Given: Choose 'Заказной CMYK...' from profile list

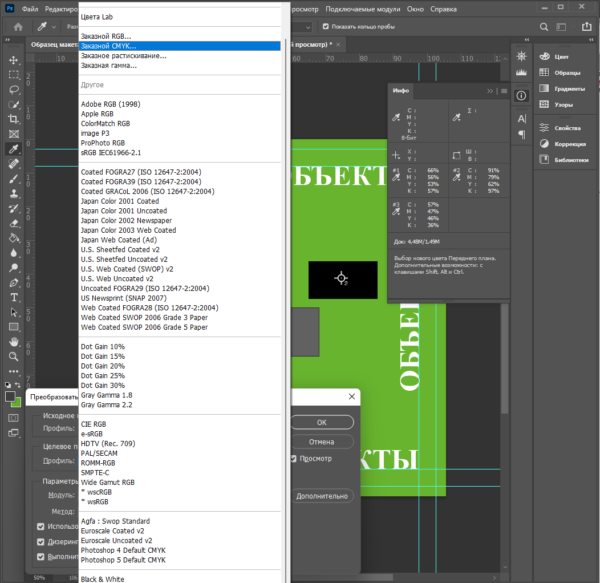Looking at the screenshot, I should 107,46.
